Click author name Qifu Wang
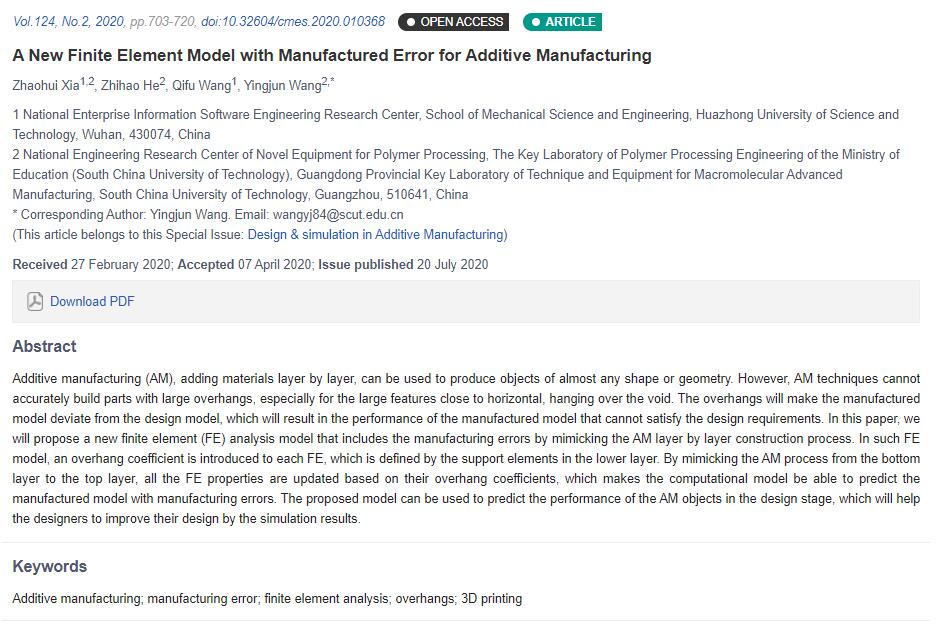This screenshot has width=940, height=625. (201, 85)
